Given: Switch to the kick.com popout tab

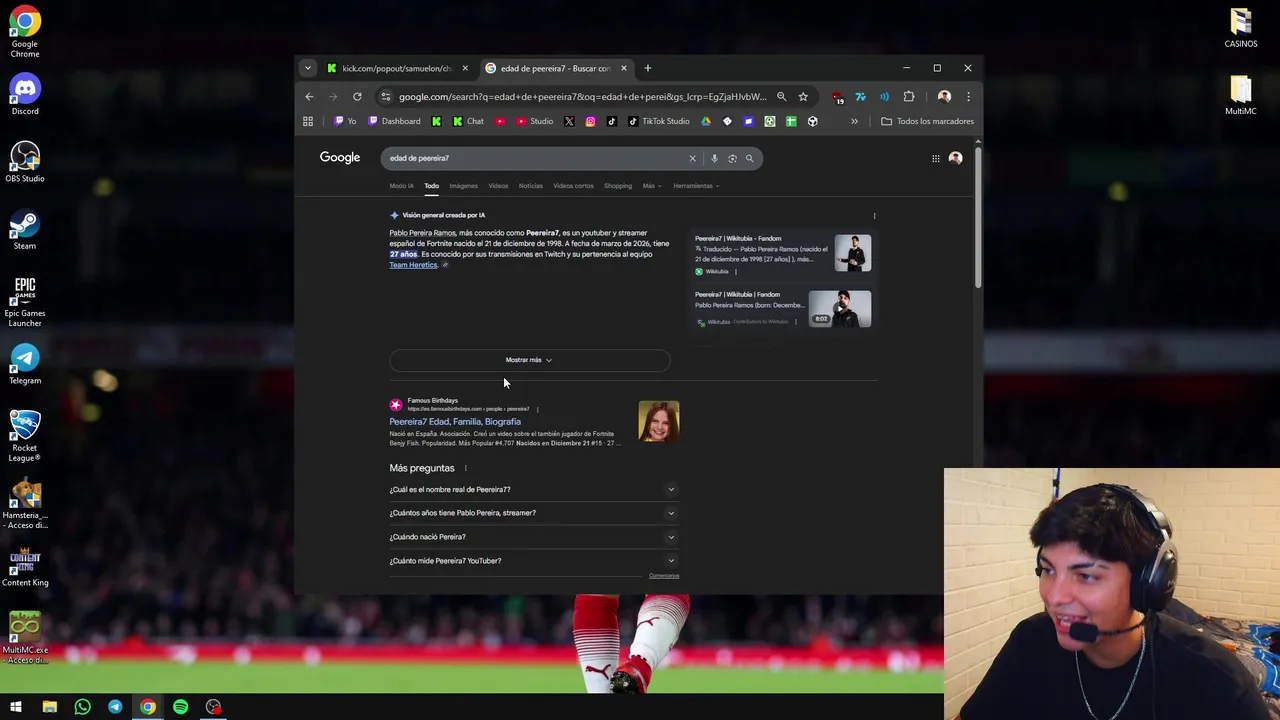Looking at the screenshot, I should pyautogui.click(x=397, y=68).
